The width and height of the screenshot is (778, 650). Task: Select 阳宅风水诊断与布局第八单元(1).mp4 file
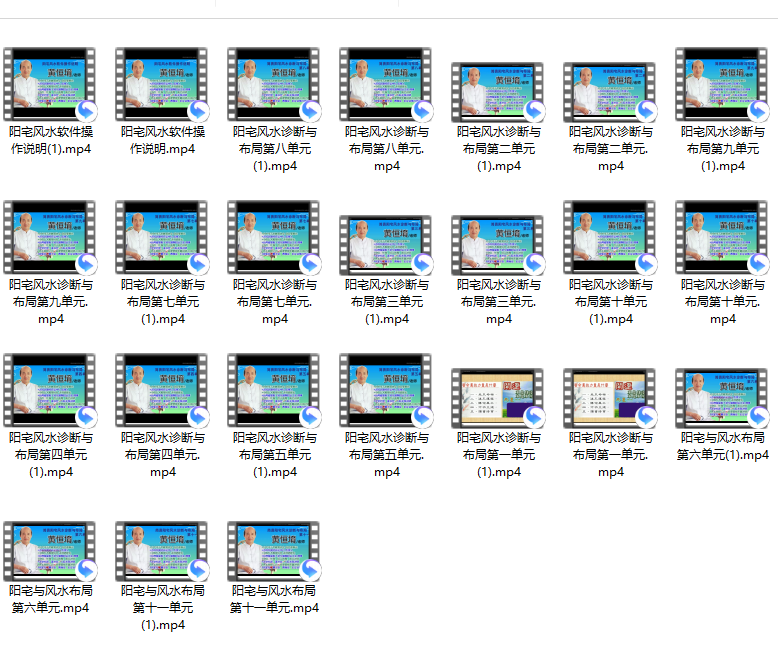[x=274, y=85]
